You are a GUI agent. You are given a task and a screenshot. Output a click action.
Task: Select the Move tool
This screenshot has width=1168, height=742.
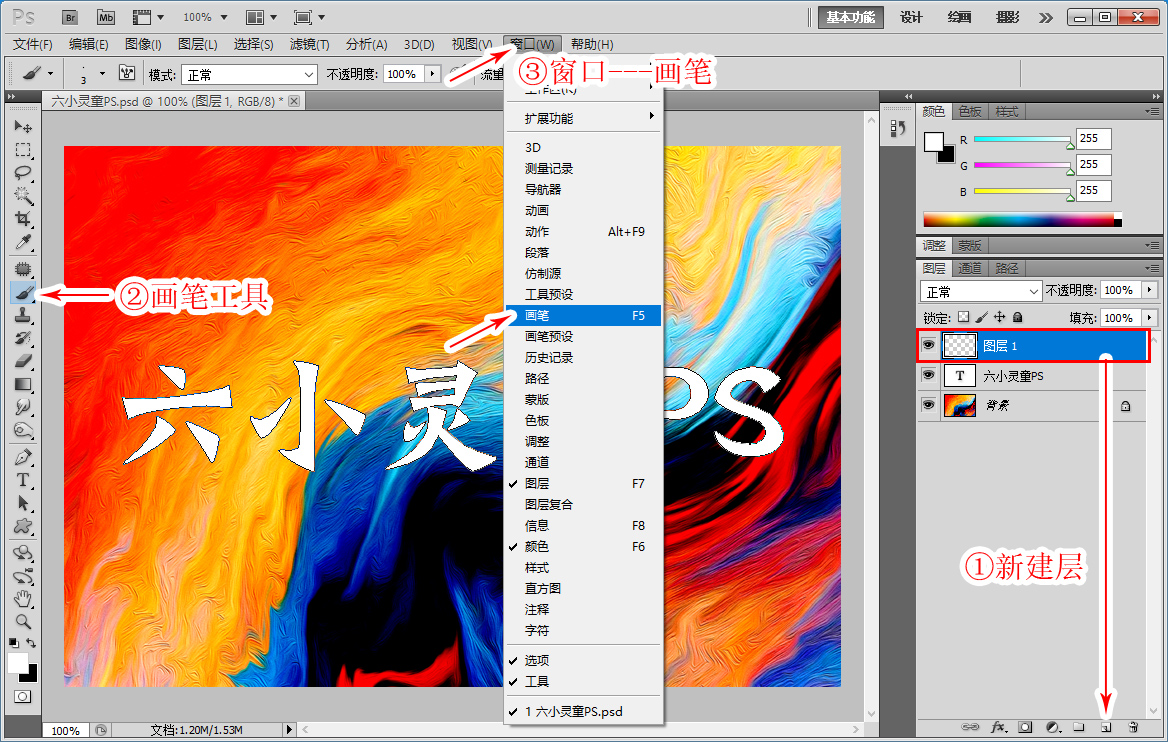pos(23,127)
